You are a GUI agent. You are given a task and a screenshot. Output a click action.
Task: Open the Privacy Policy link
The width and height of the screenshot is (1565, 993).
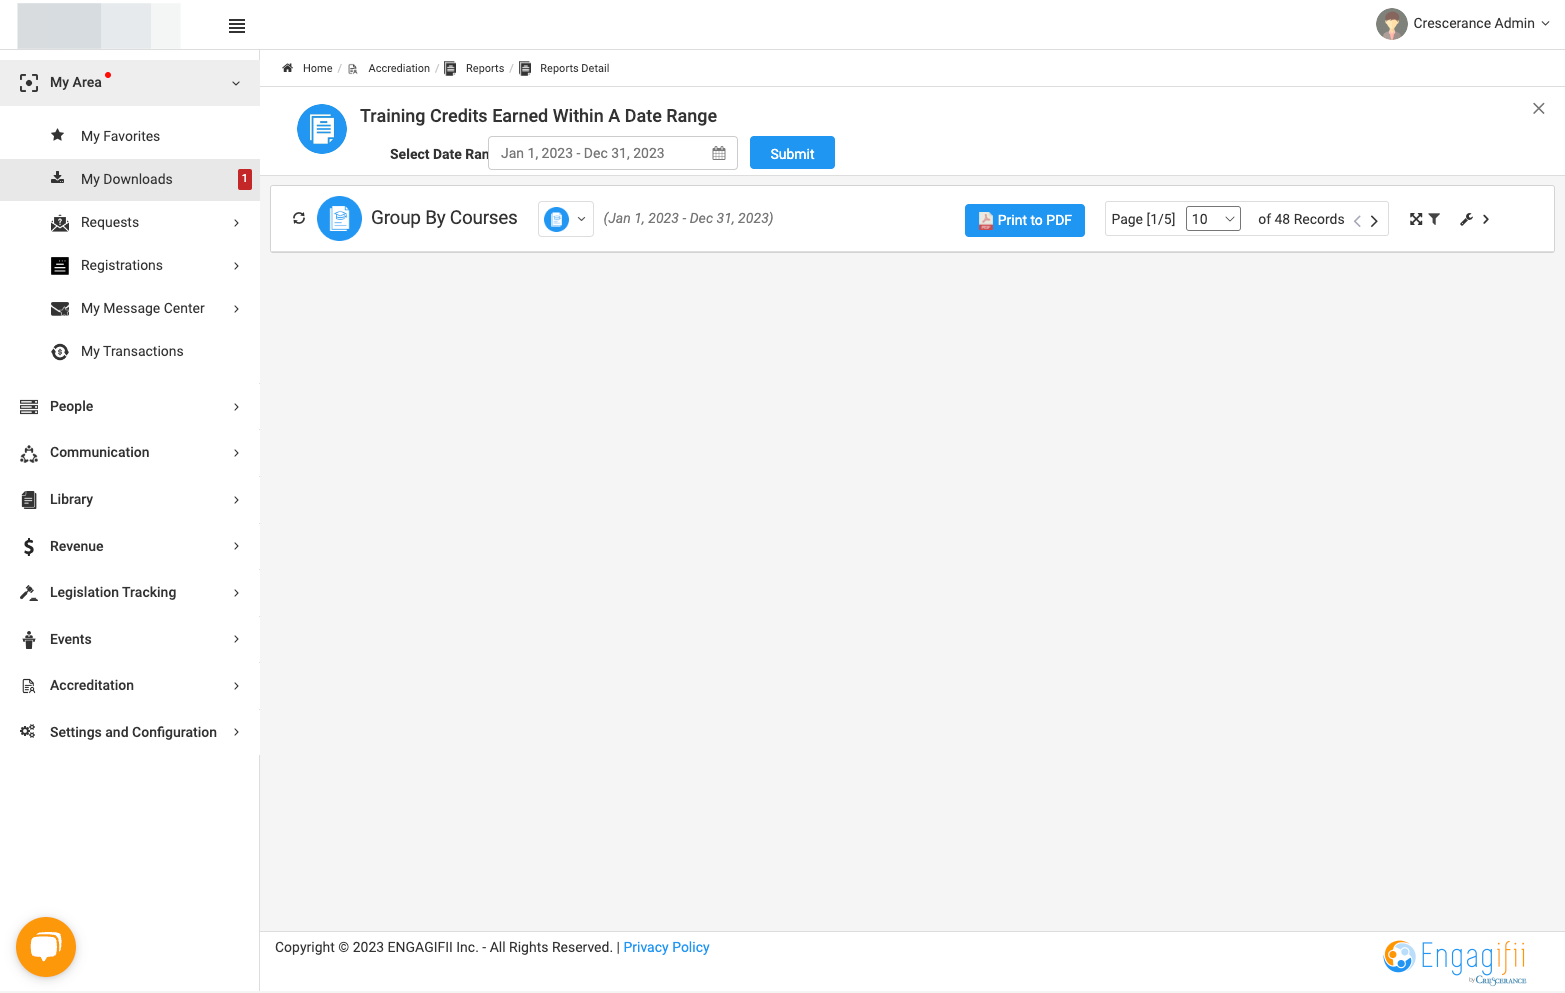point(666,947)
